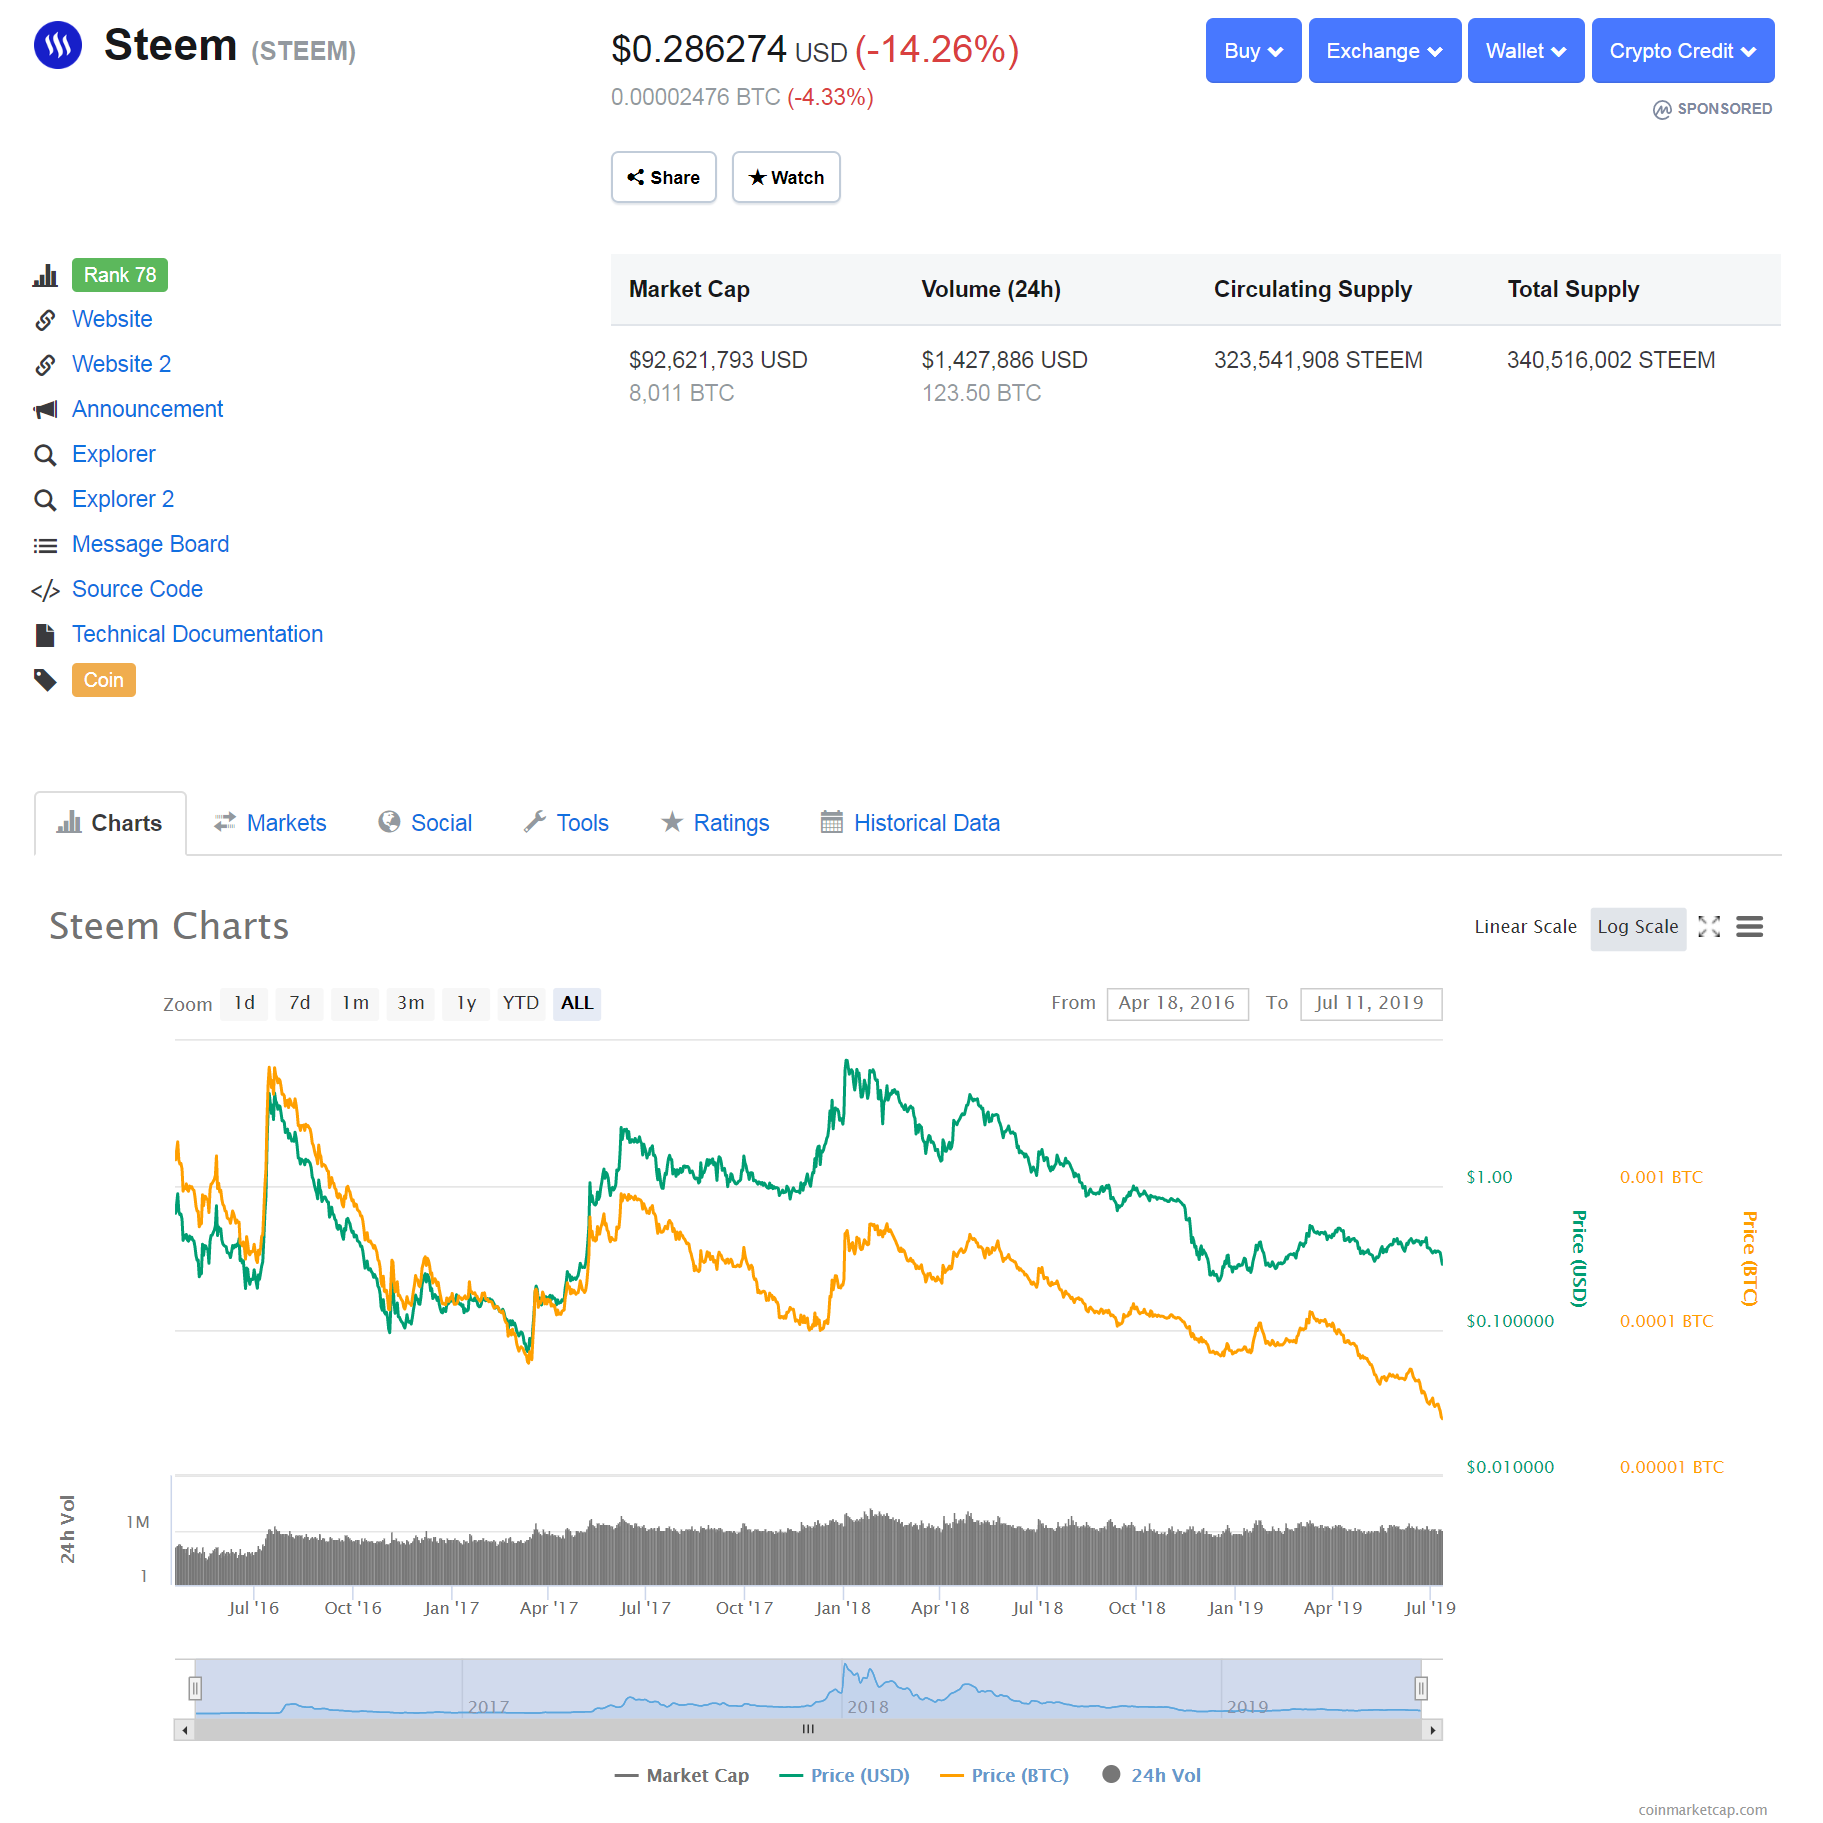Click the link icon beside Website 2
This screenshot has height=1823, width=1823.
click(x=45, y=365)
